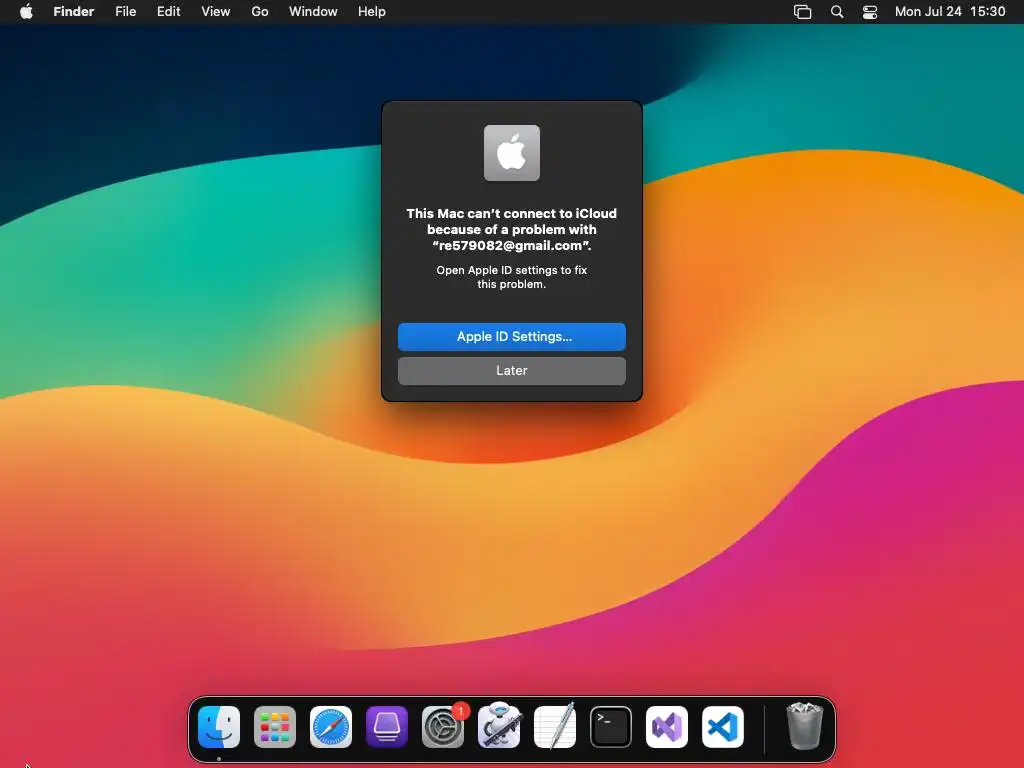This screenshot has height=768, width=1024.
Task: Click the Apple ID Settings button
Action: point(511,336)
